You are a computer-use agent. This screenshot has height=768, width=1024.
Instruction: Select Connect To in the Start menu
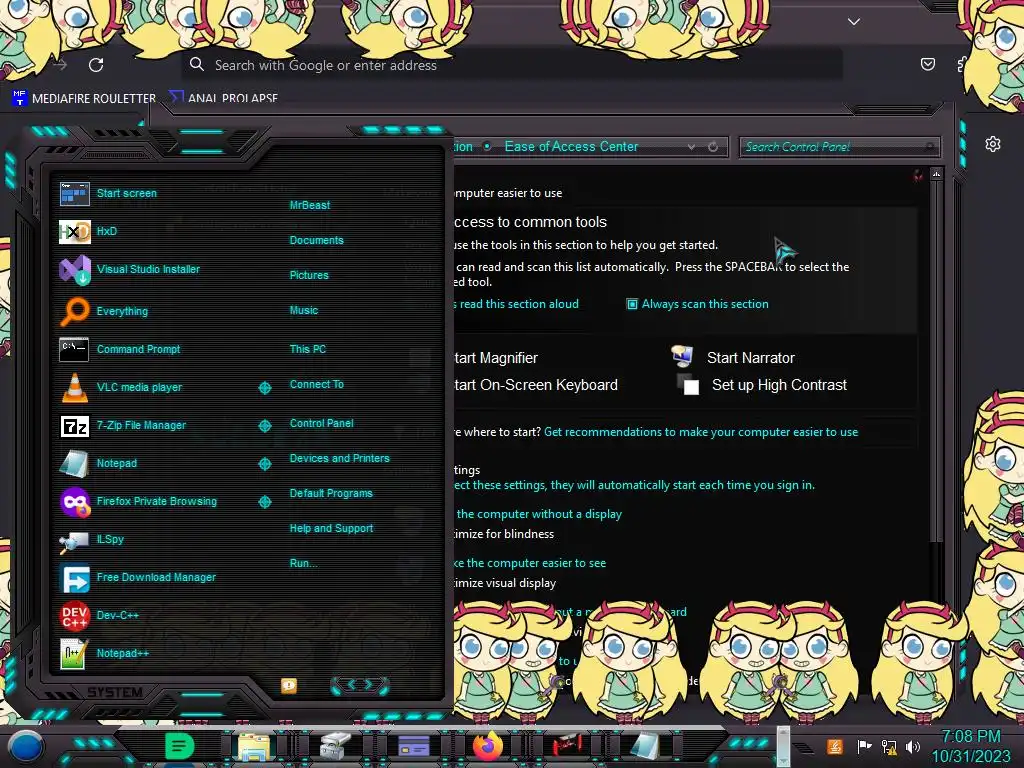(316, 384)
